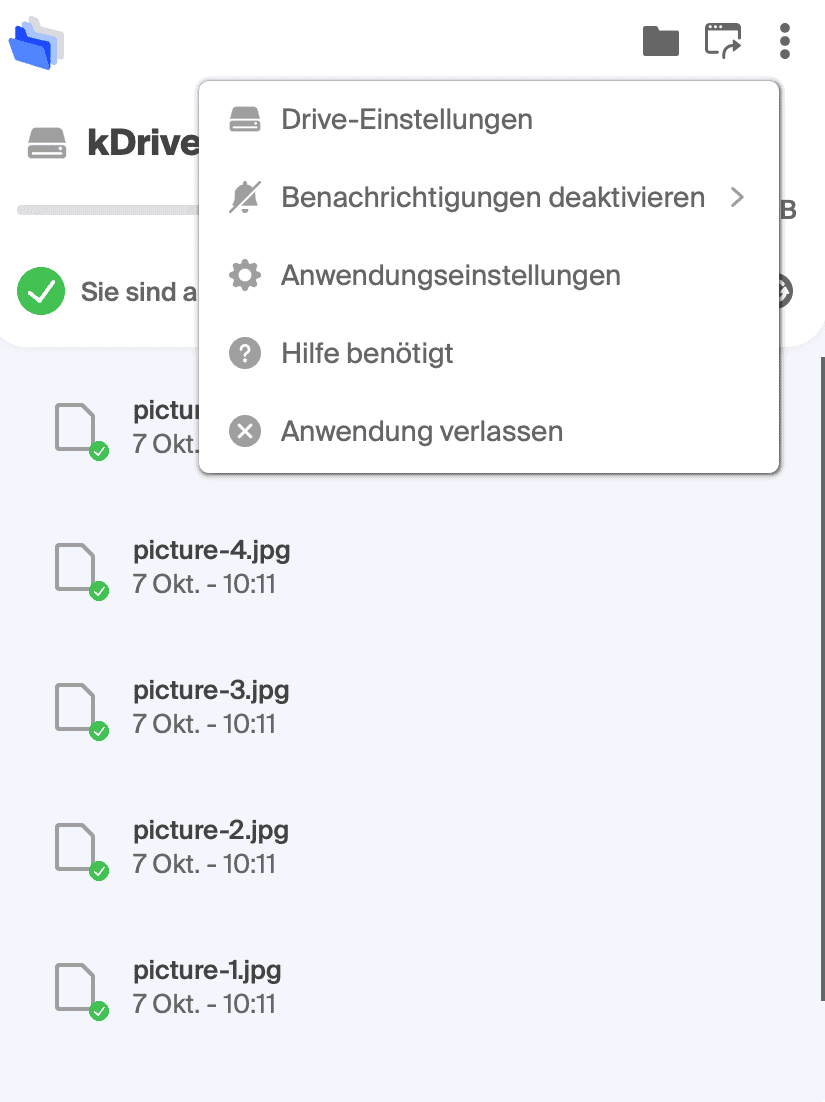Click the green sync status checkmark
Screen dimensions: 825x1102
[x=41, y=291]
